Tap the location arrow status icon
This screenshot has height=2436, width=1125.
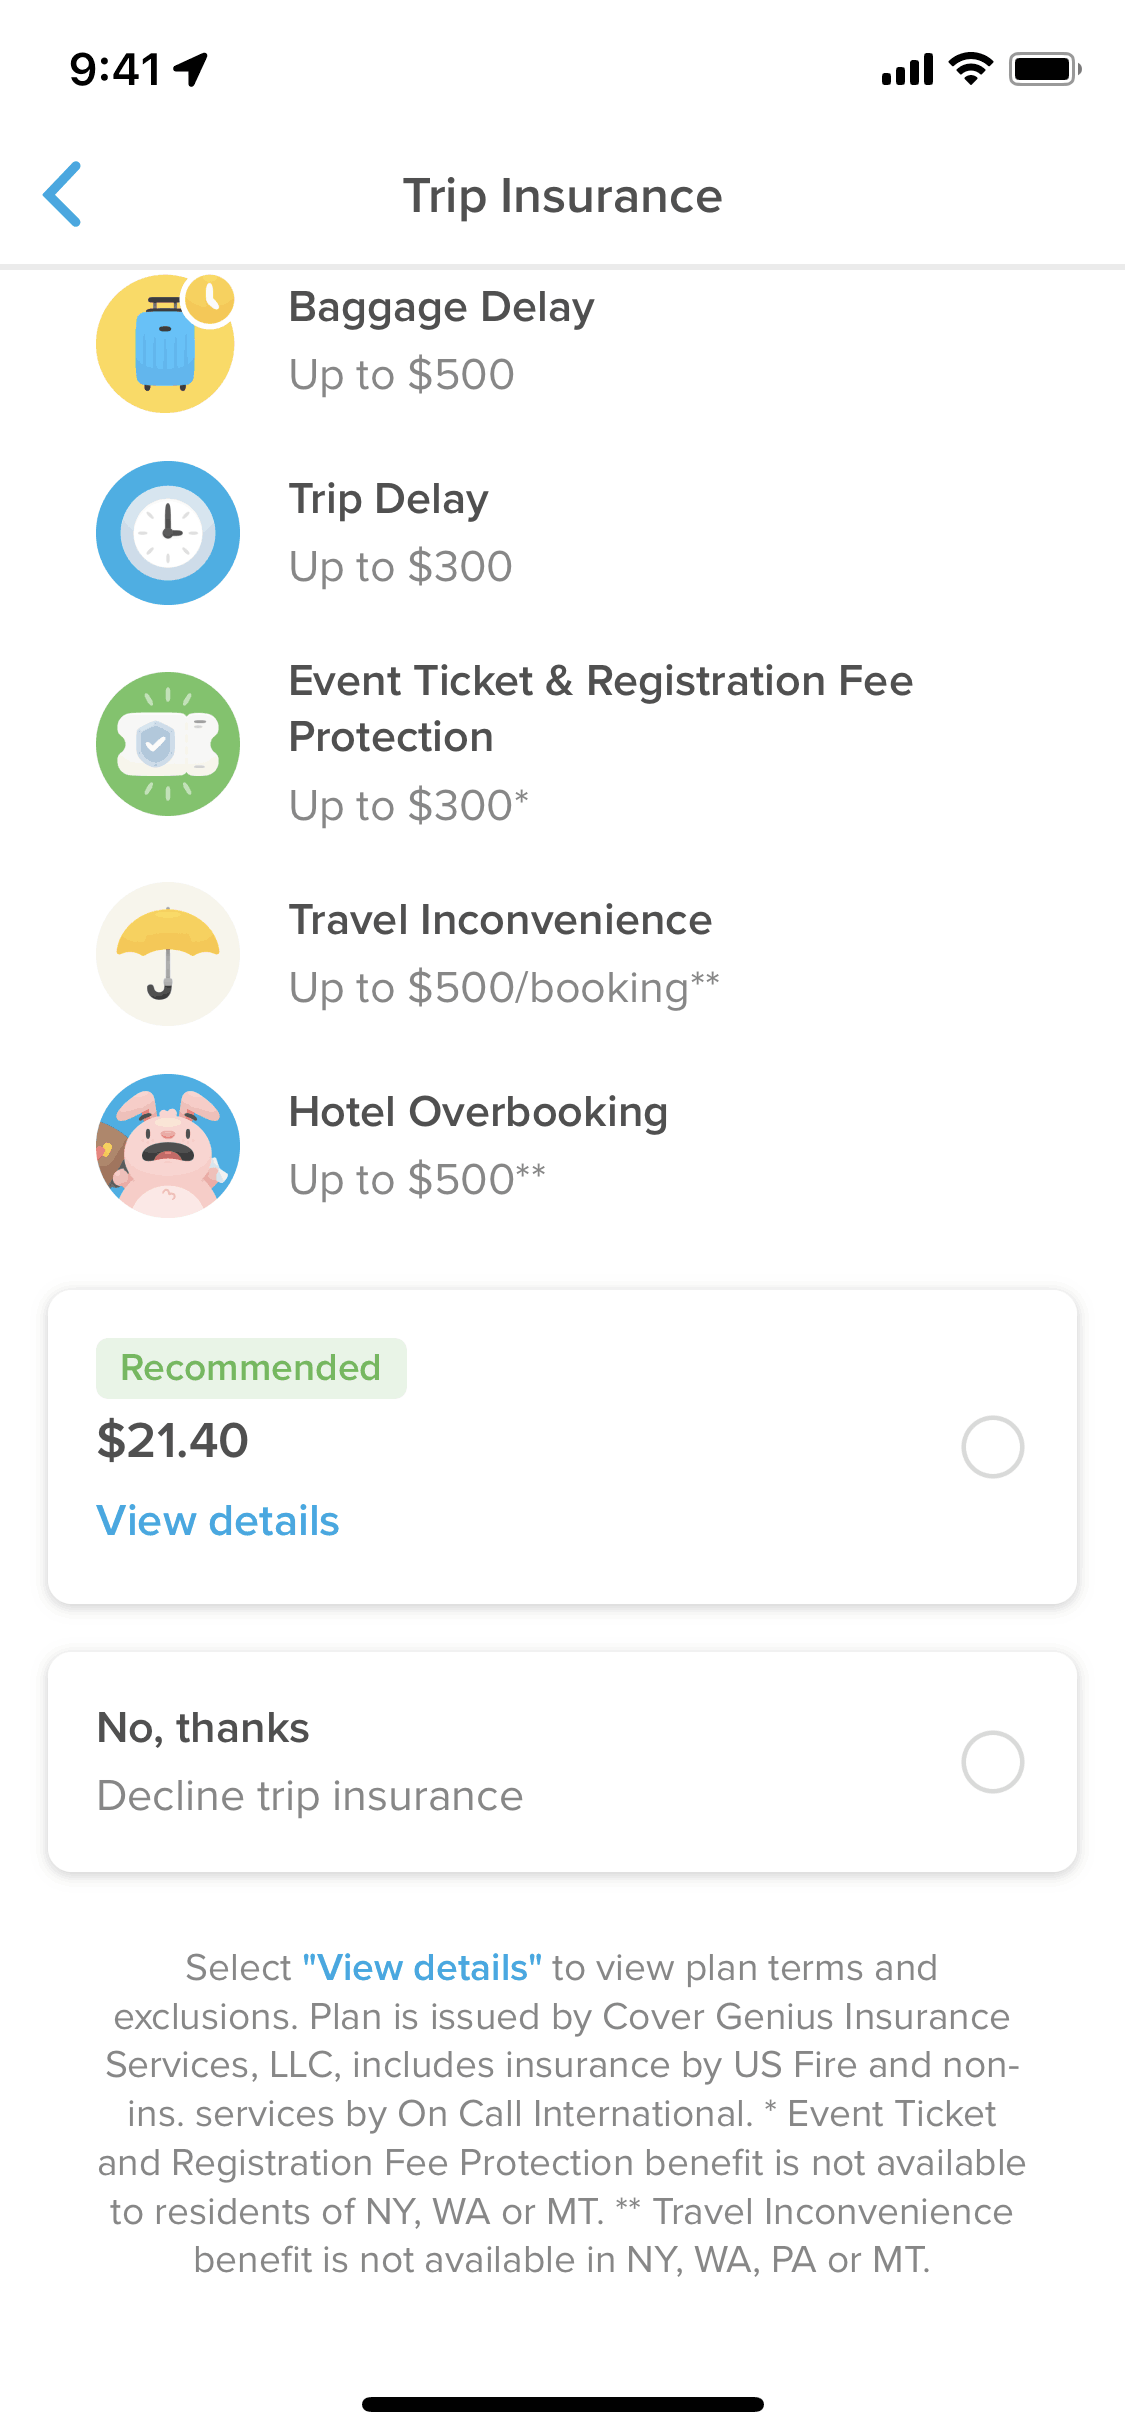[x=191, y=69]
